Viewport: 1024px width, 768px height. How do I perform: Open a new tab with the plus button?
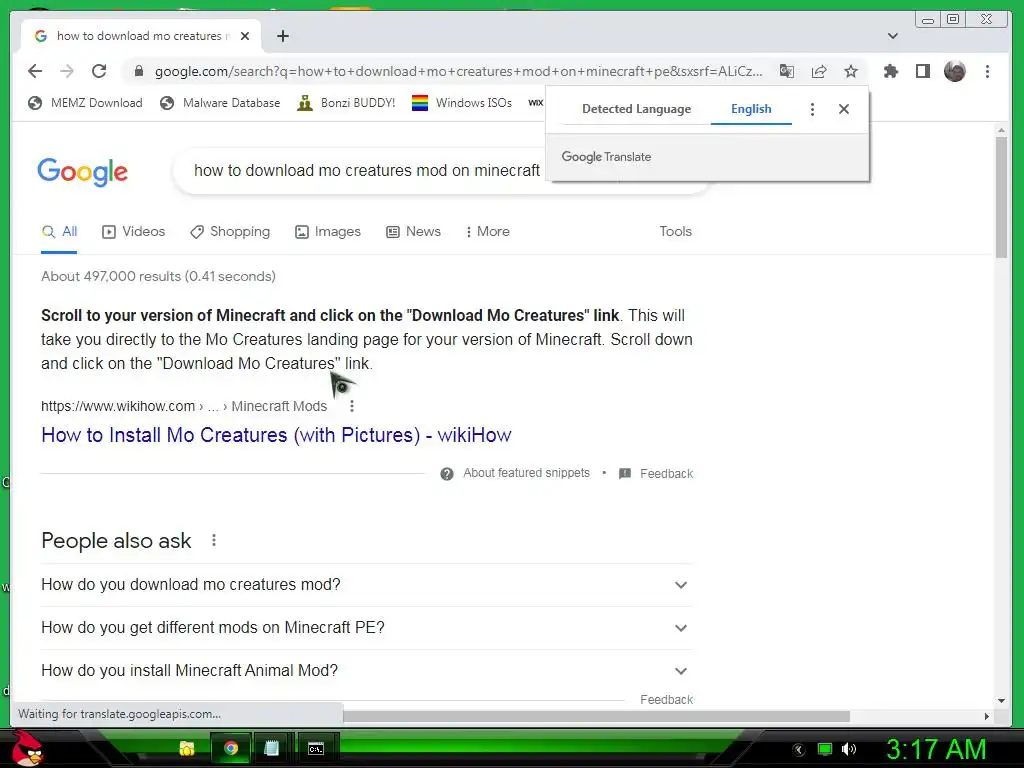(283, 36)
